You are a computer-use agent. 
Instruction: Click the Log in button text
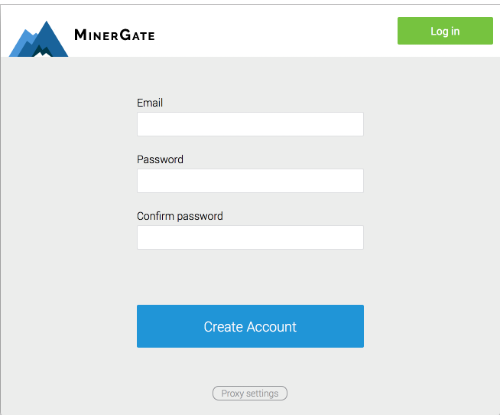[445, 31]
